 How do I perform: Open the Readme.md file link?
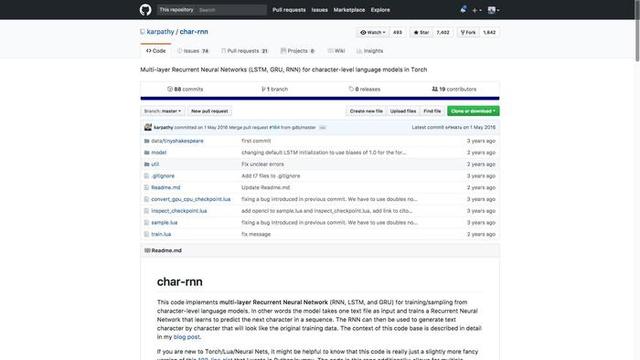click(x=166, y=188)
